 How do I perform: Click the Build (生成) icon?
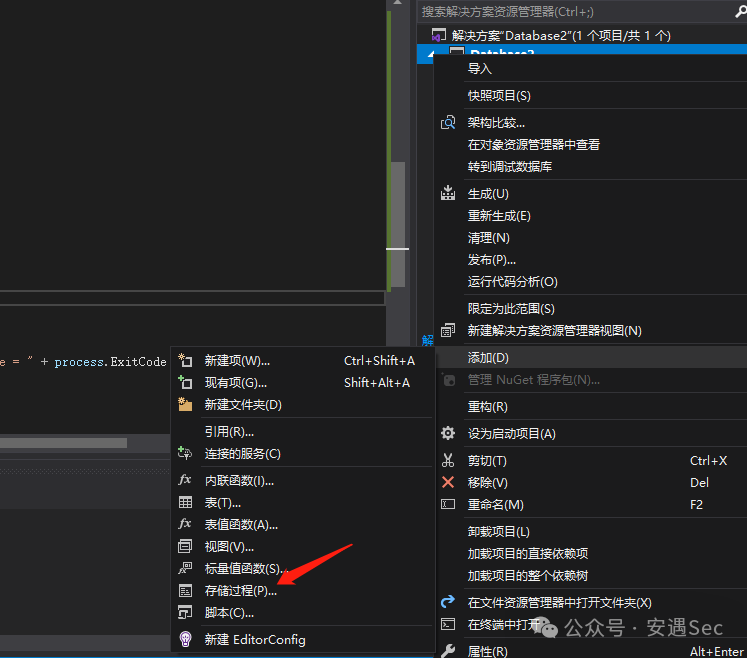pos(448,193)
